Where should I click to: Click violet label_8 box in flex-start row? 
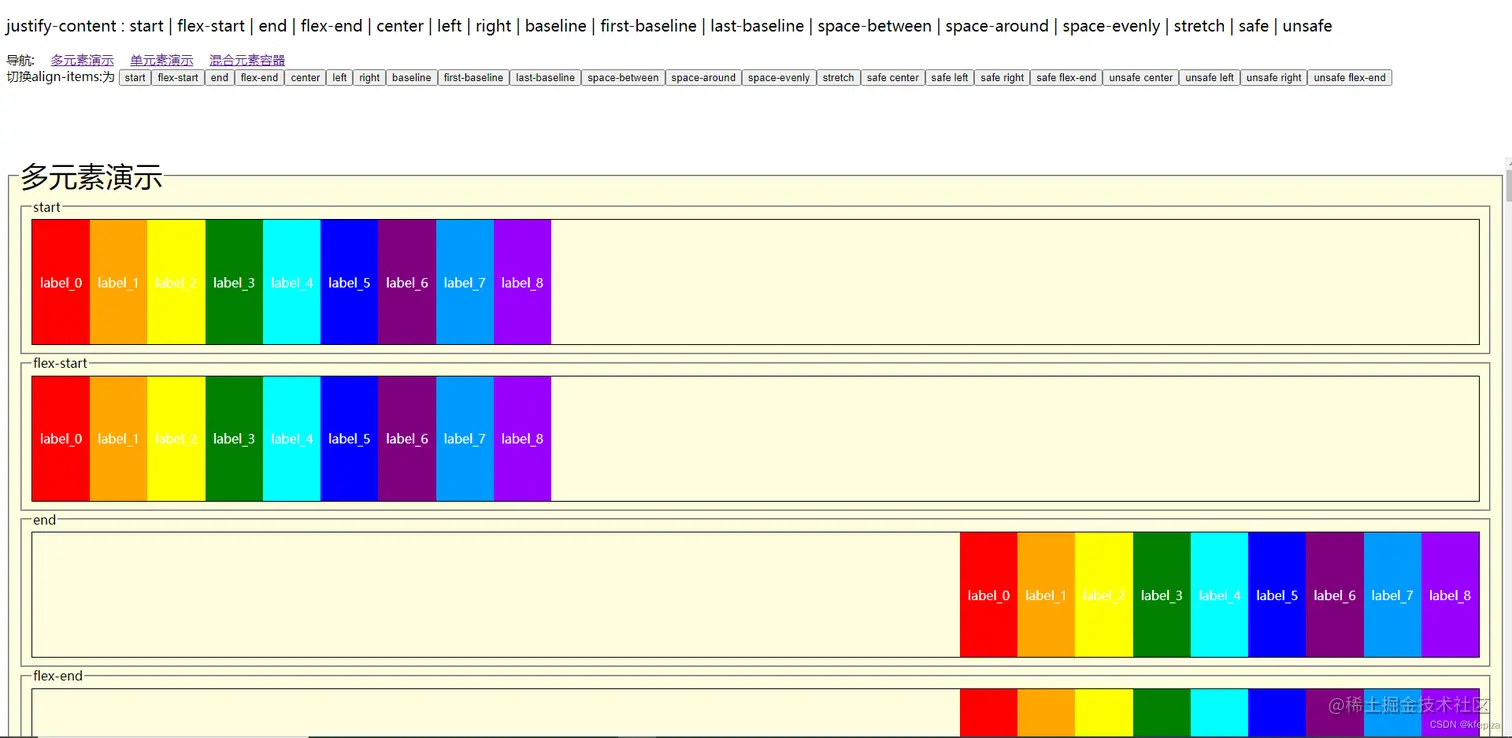pyautogui.click(x=522, y=438)
